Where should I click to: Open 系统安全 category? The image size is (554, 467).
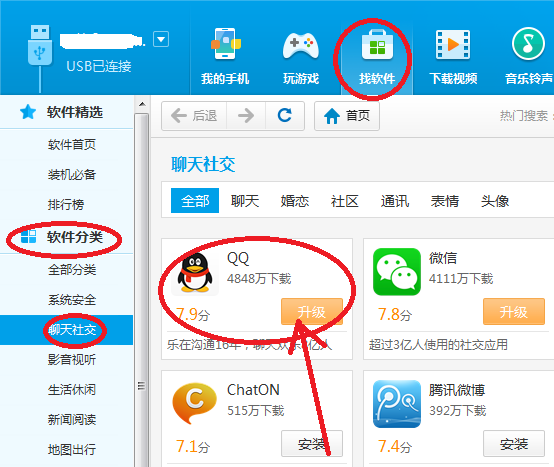[72, 300]
